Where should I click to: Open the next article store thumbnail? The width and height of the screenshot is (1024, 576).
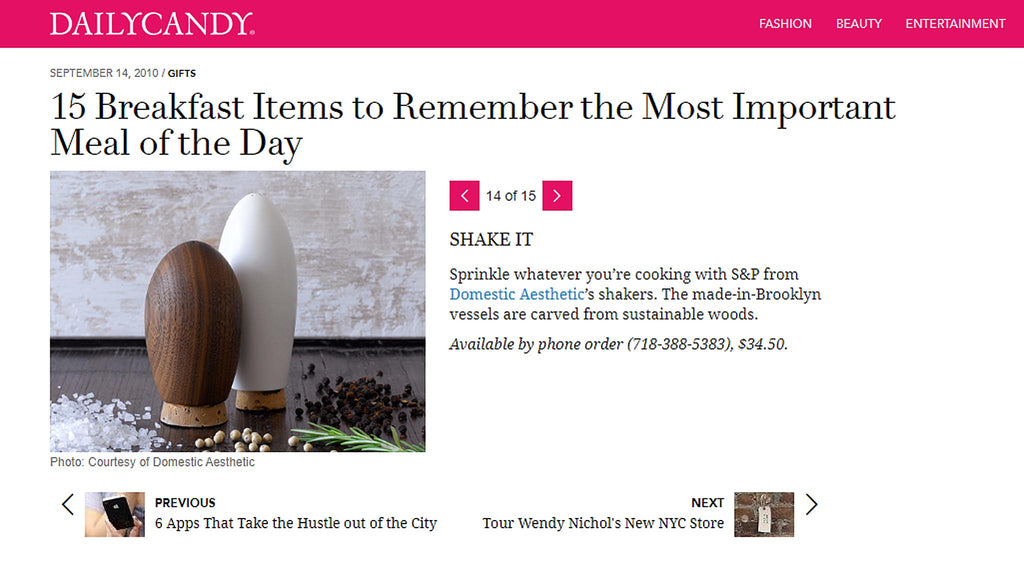(x=764, y=514)
